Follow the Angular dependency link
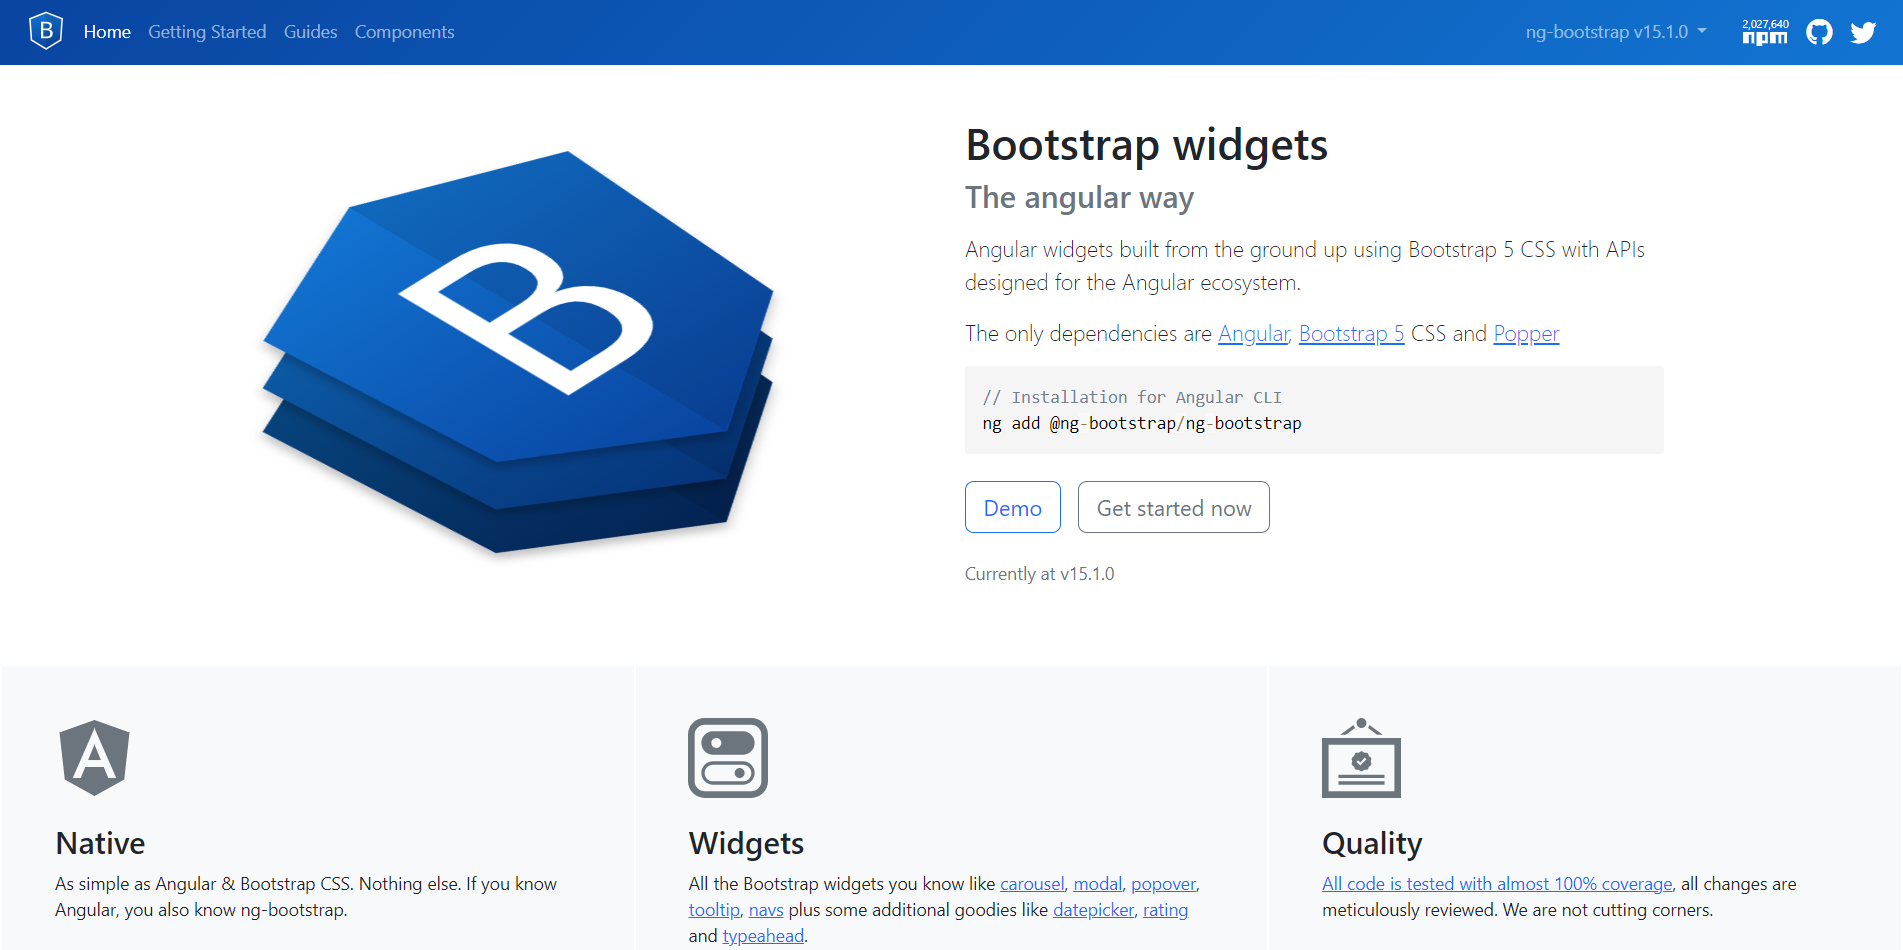The width and height of the screenshot is (1903, 950). [1253, 334]
